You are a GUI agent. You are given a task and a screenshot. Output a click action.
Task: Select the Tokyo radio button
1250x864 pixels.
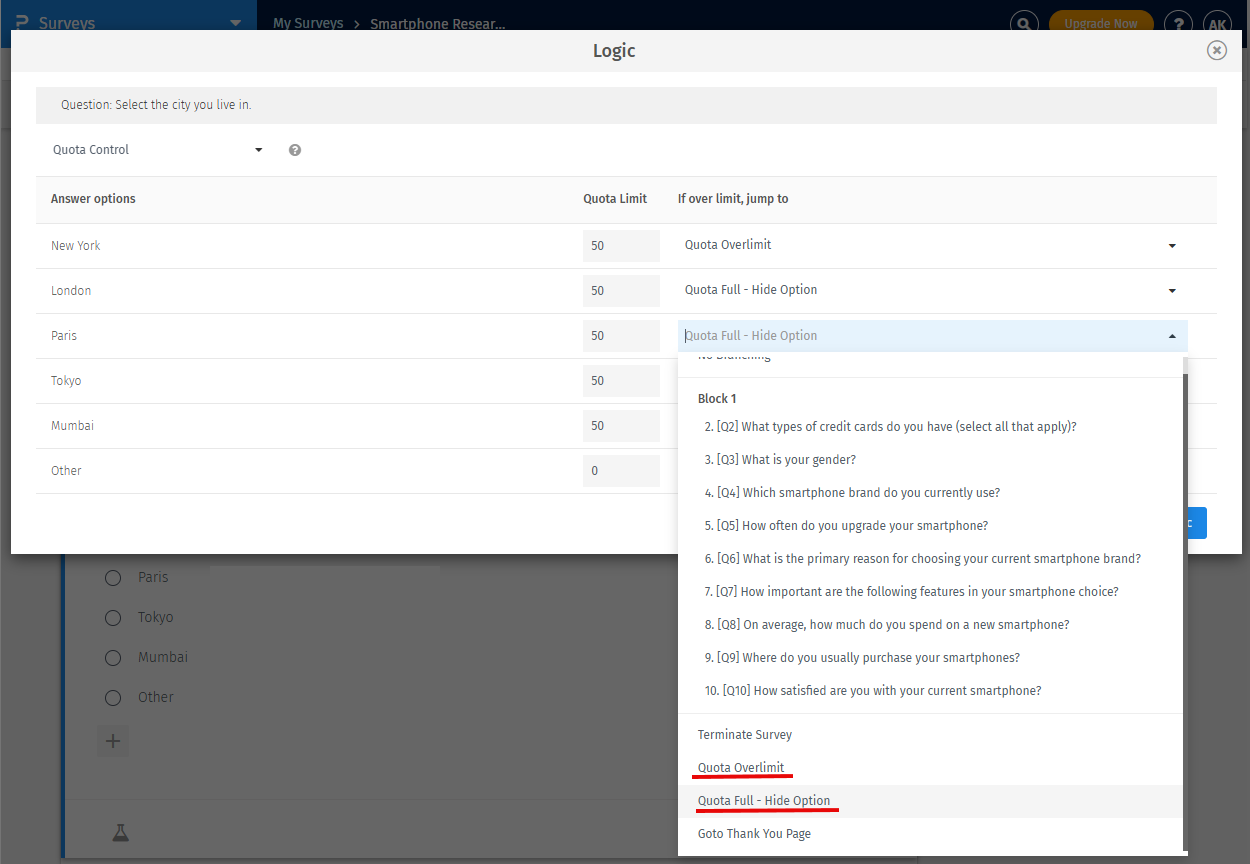pos(112,617)
